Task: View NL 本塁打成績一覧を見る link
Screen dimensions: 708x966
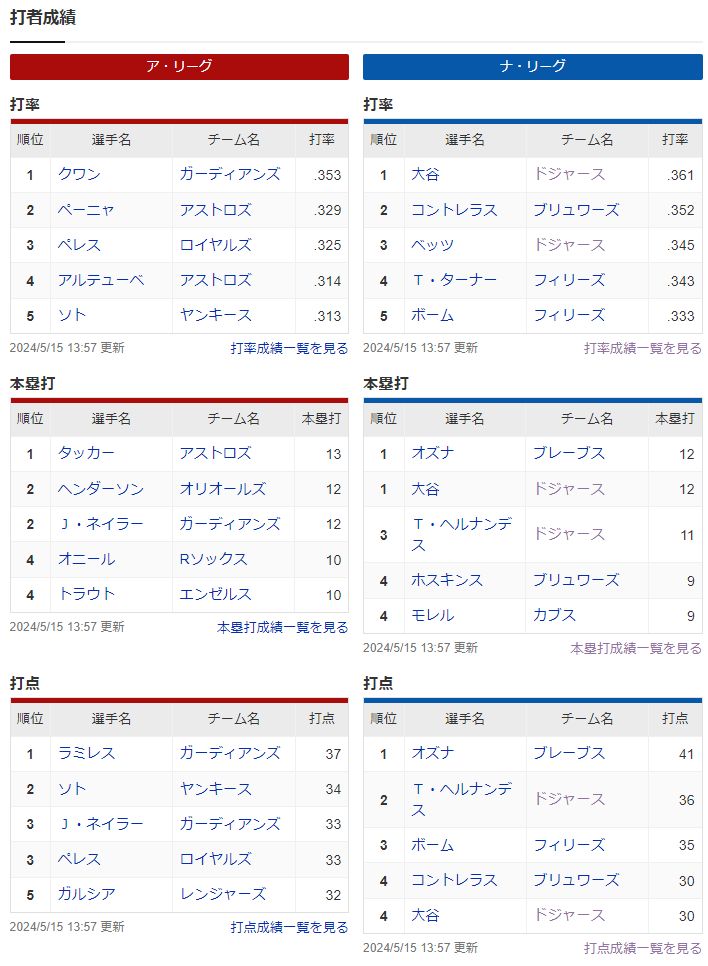Action: [636, 648]
